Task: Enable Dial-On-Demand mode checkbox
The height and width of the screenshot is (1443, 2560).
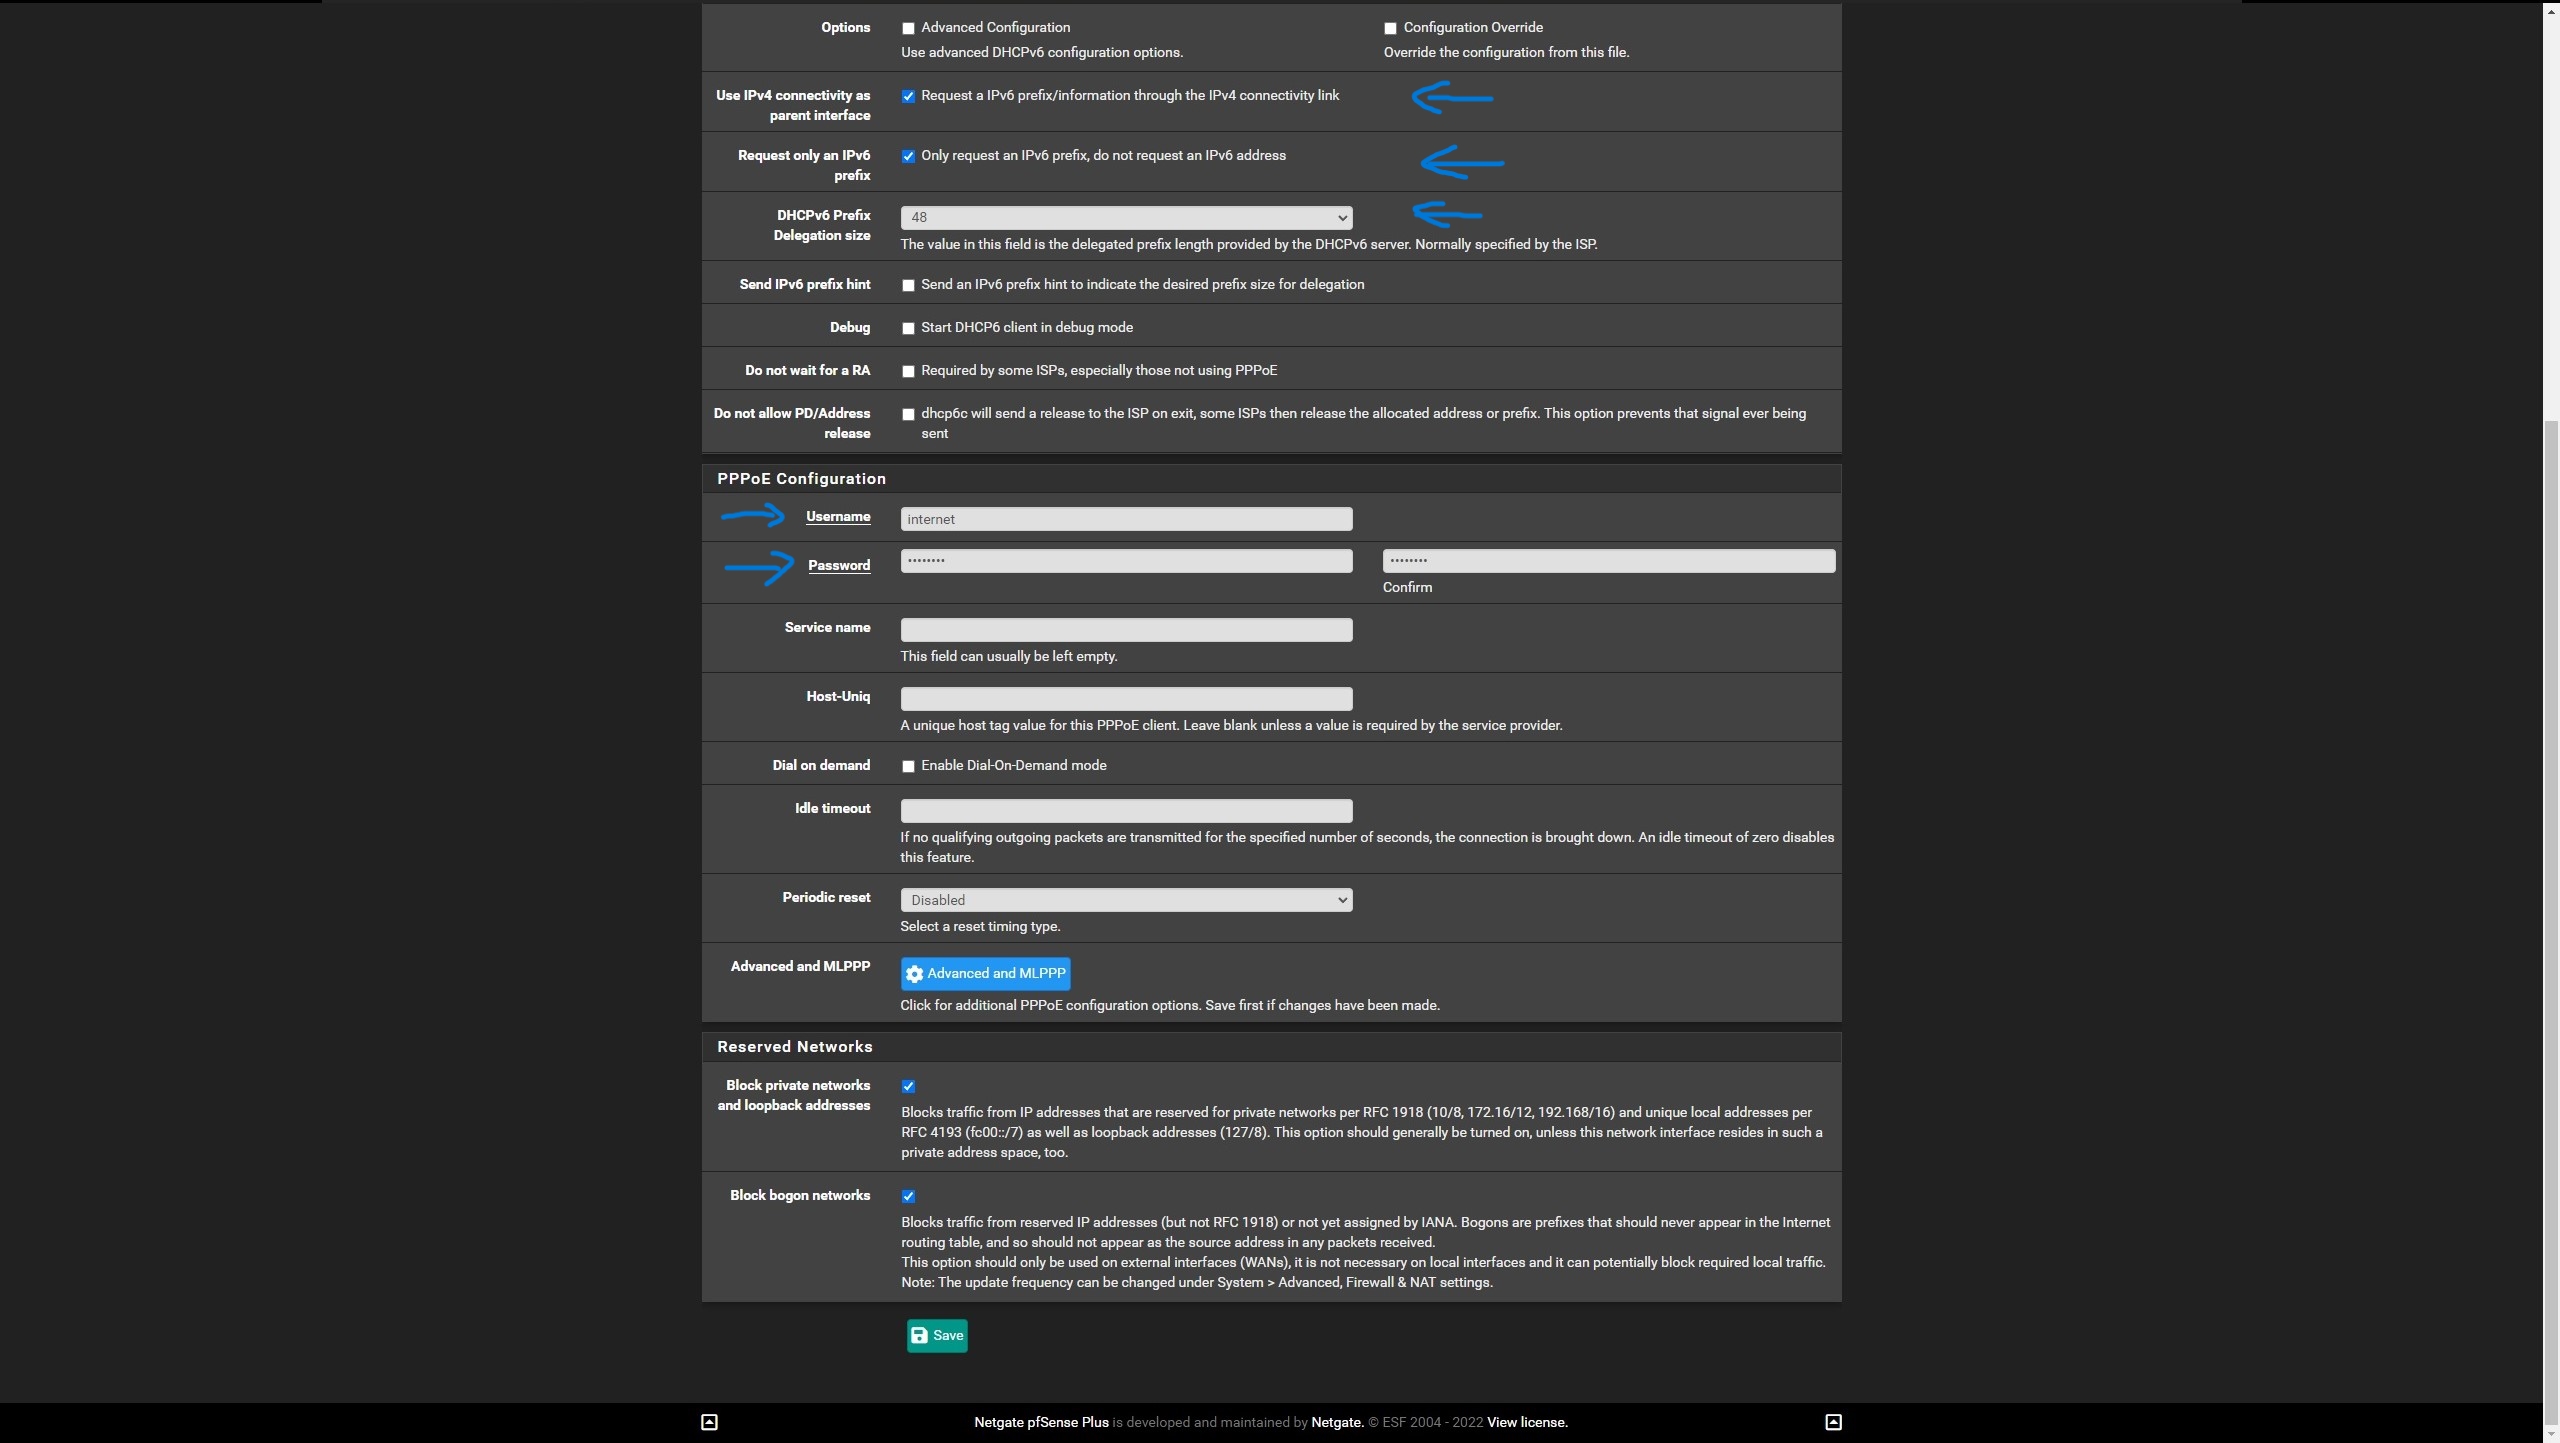Action: pyautogui.click(x=908, y=766)
